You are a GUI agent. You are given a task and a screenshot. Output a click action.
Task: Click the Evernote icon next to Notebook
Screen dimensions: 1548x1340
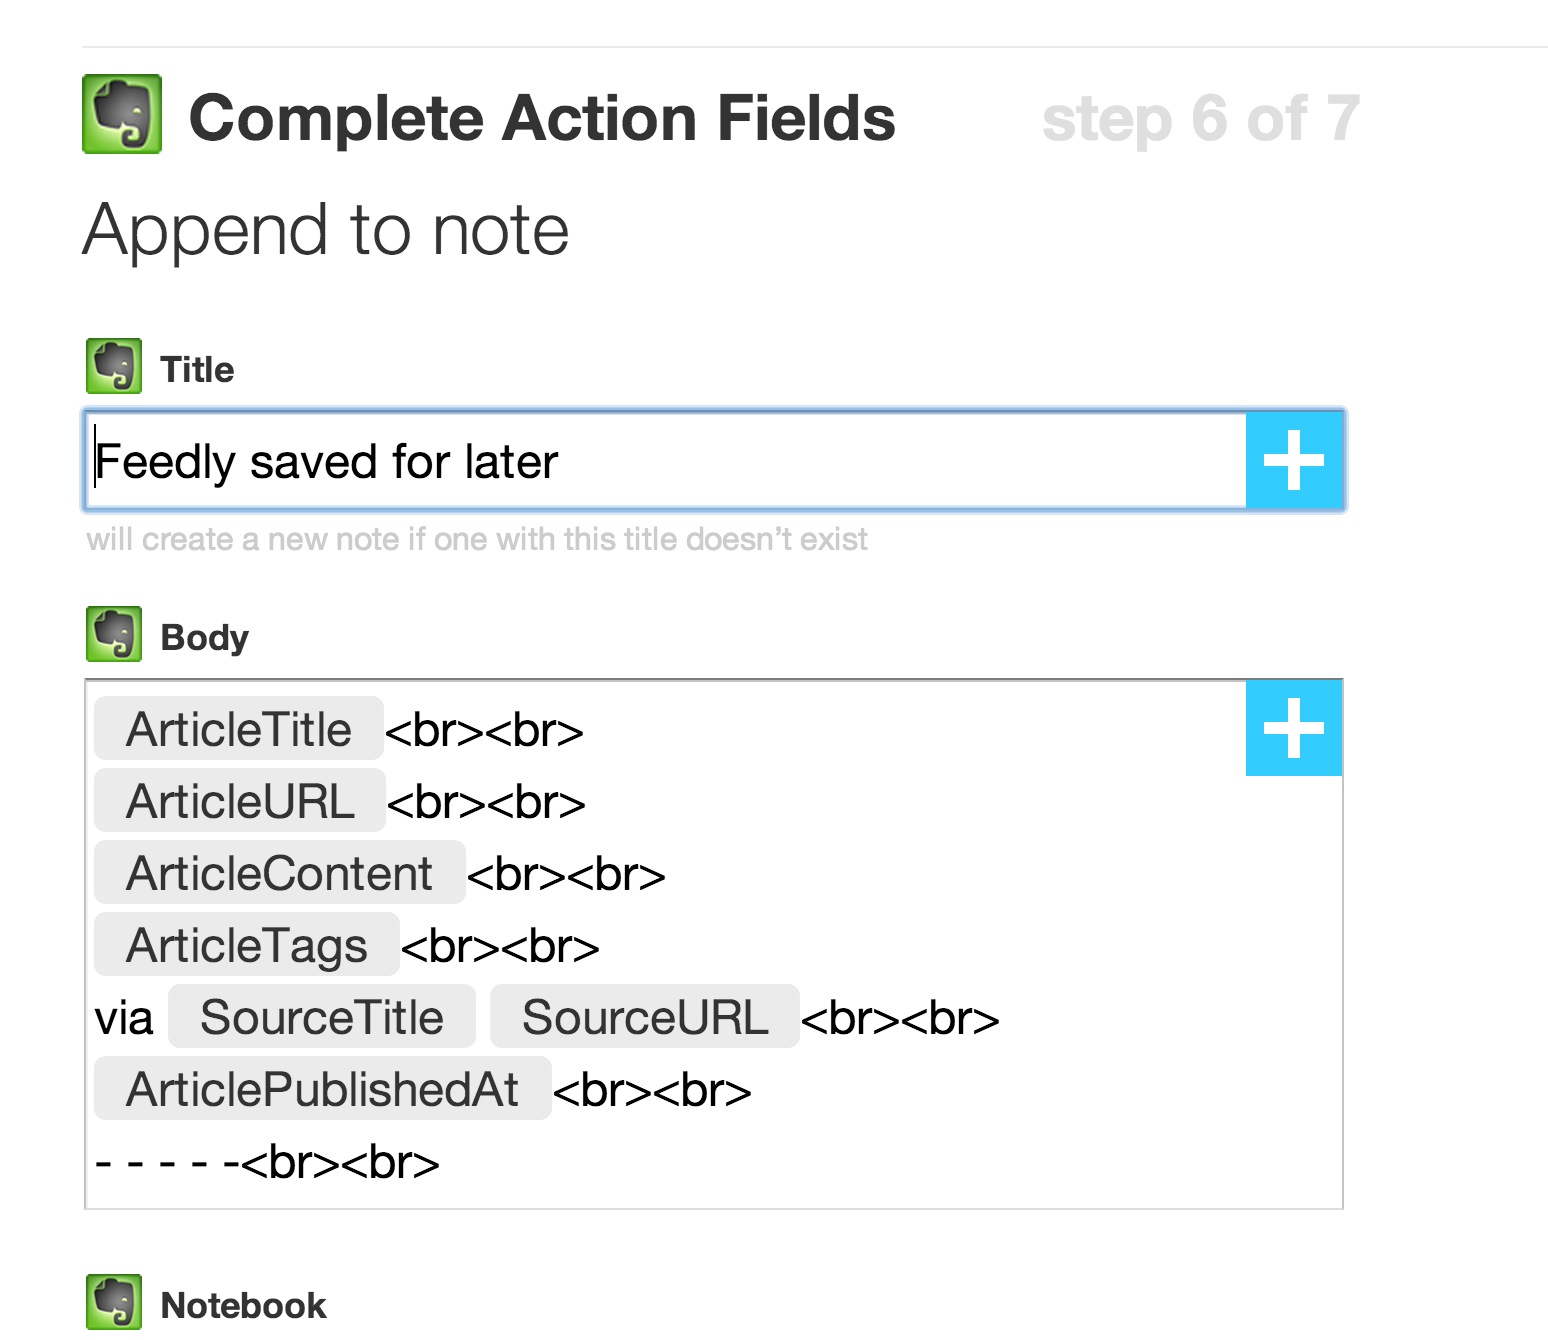pos(114,1301)
